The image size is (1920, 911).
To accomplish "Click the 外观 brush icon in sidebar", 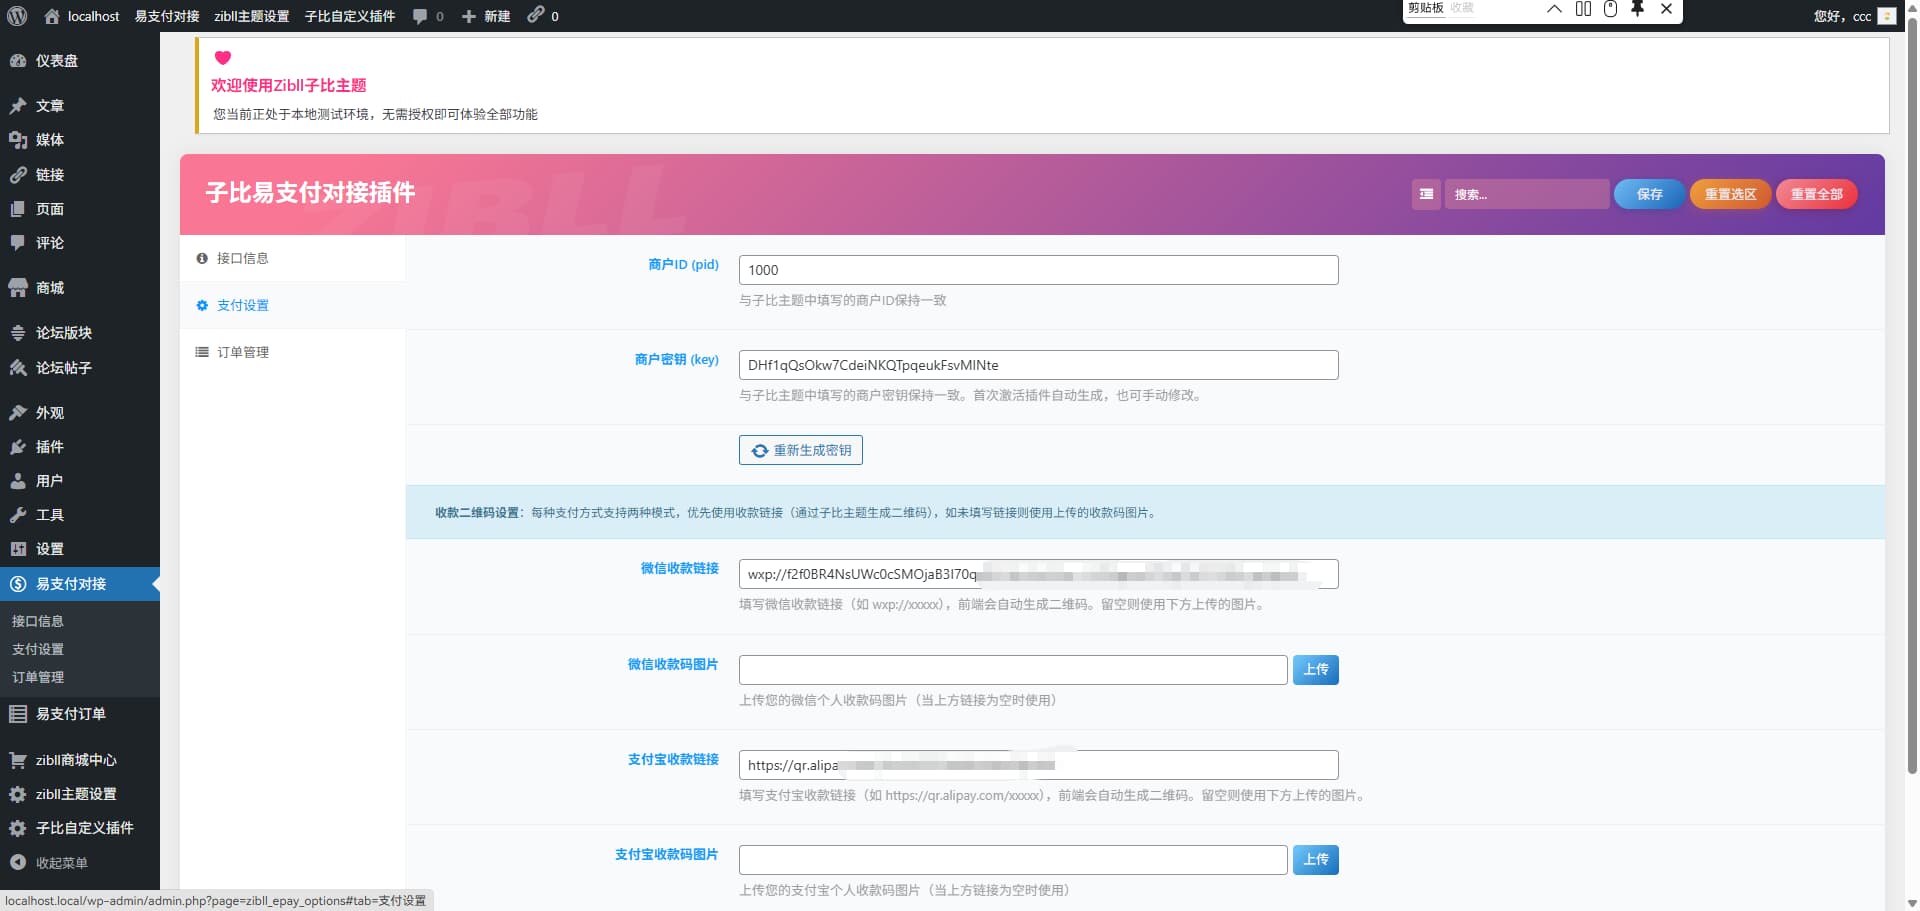I will 18,413.
